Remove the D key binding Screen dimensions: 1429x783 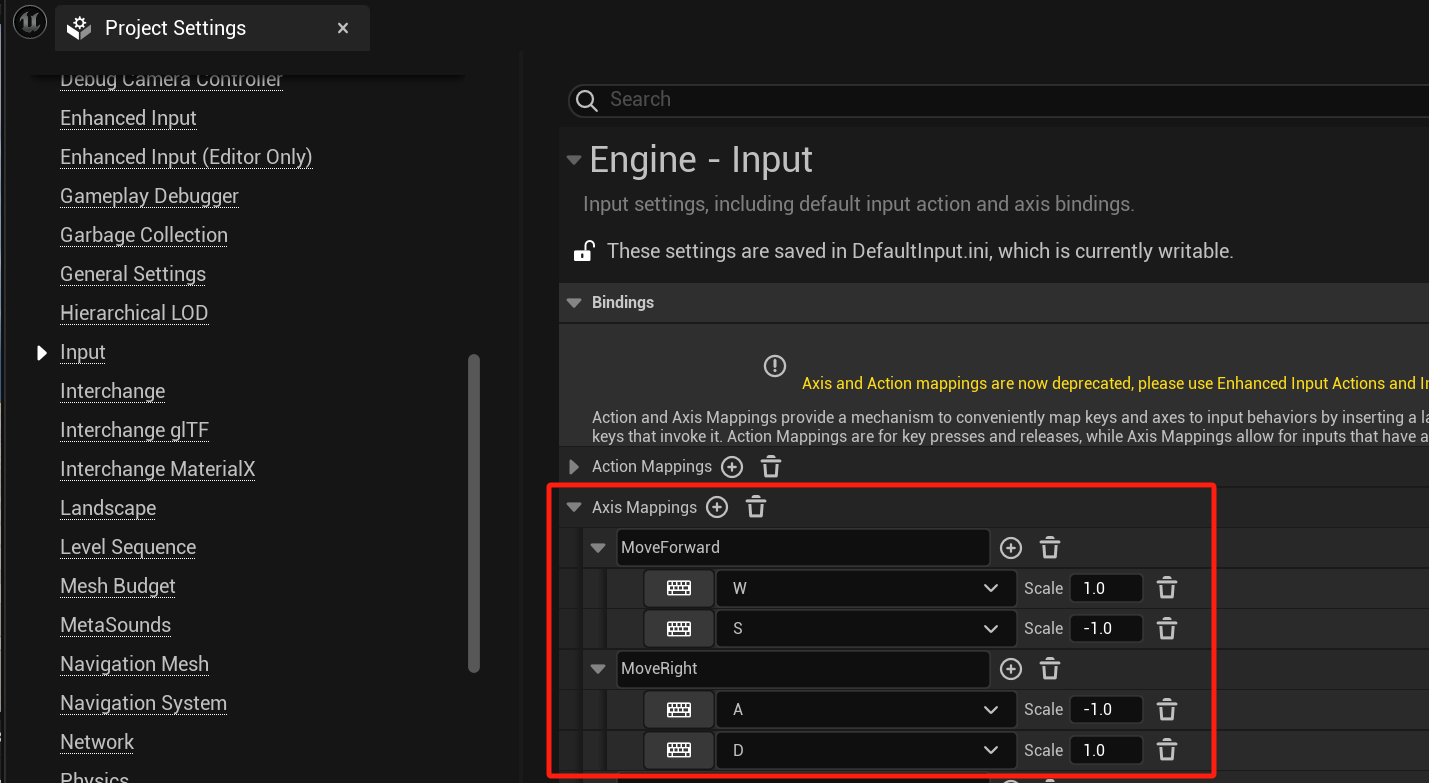tap(1166, 750)
